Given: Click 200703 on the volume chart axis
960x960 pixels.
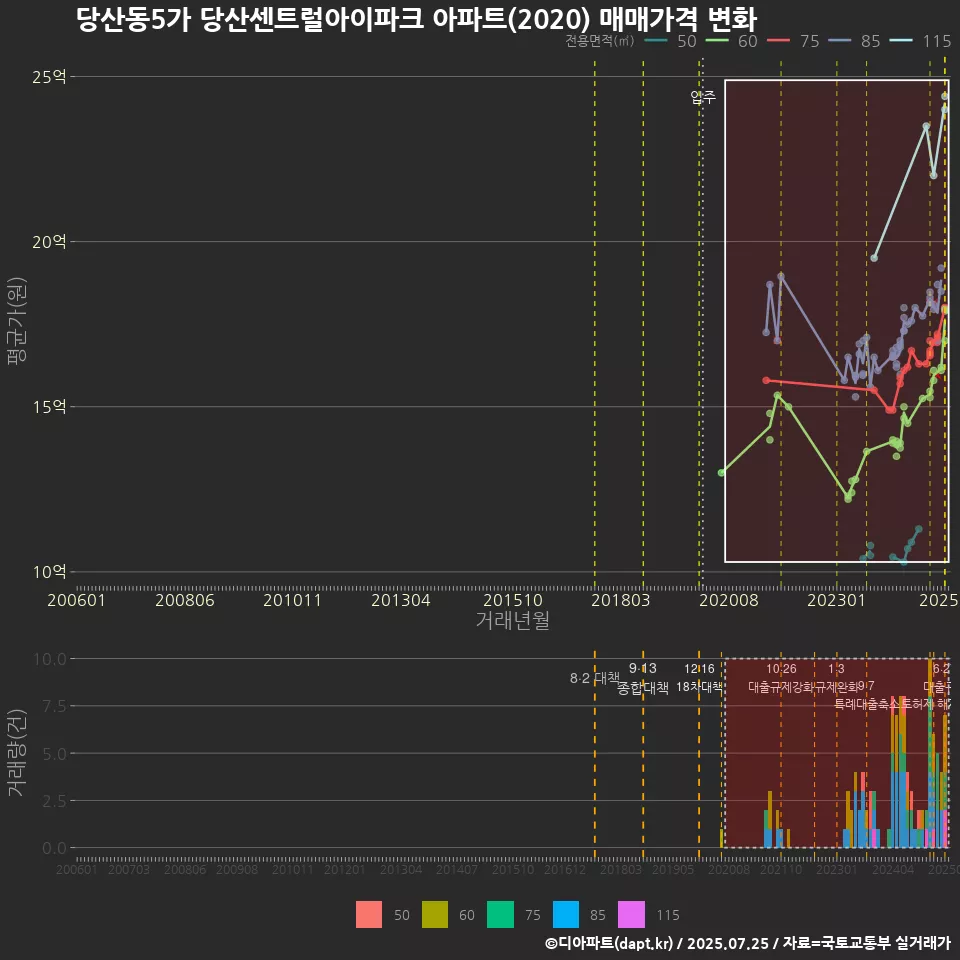Looking at the screenshot, I should [129, 869].
